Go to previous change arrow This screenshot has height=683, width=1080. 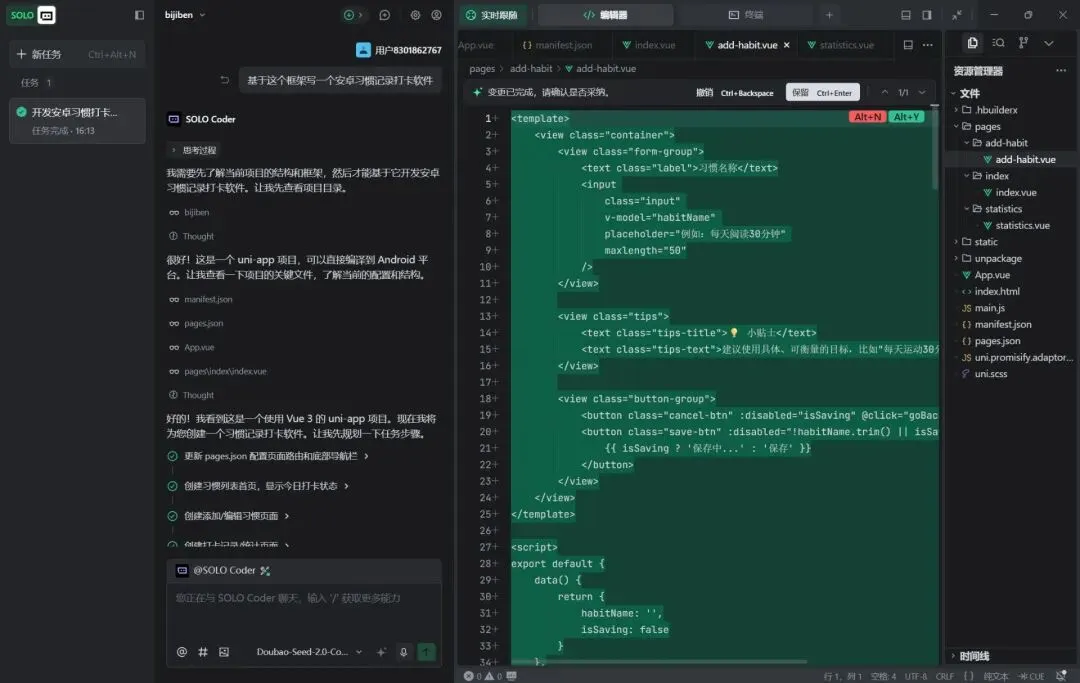coord(884,93)
